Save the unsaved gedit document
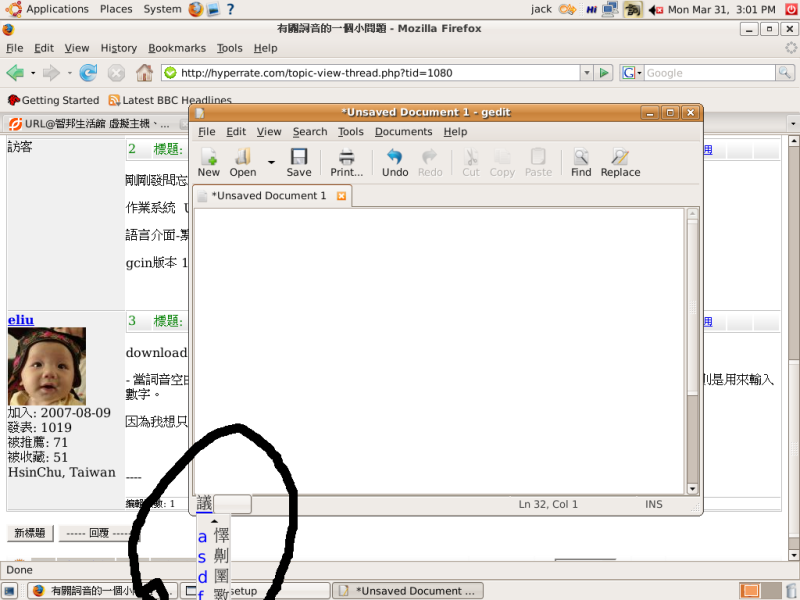The width and height of the screenshot is (800, 600). (299, 161)
